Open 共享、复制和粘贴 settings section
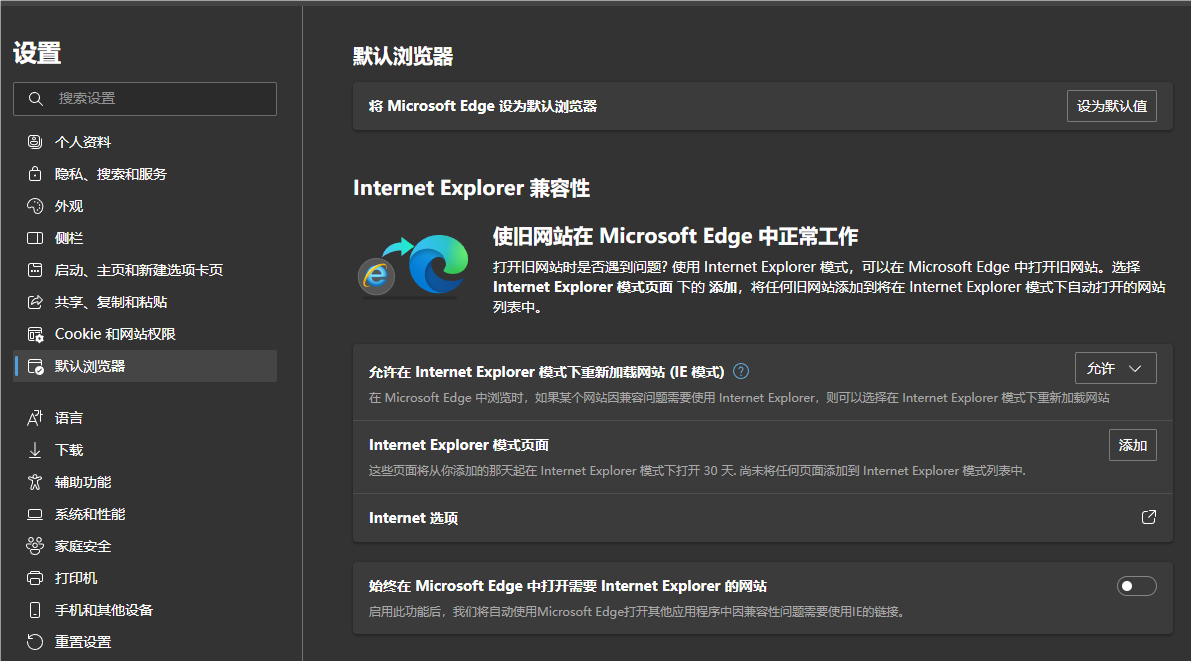The image size is (1191, 661). 110,302
